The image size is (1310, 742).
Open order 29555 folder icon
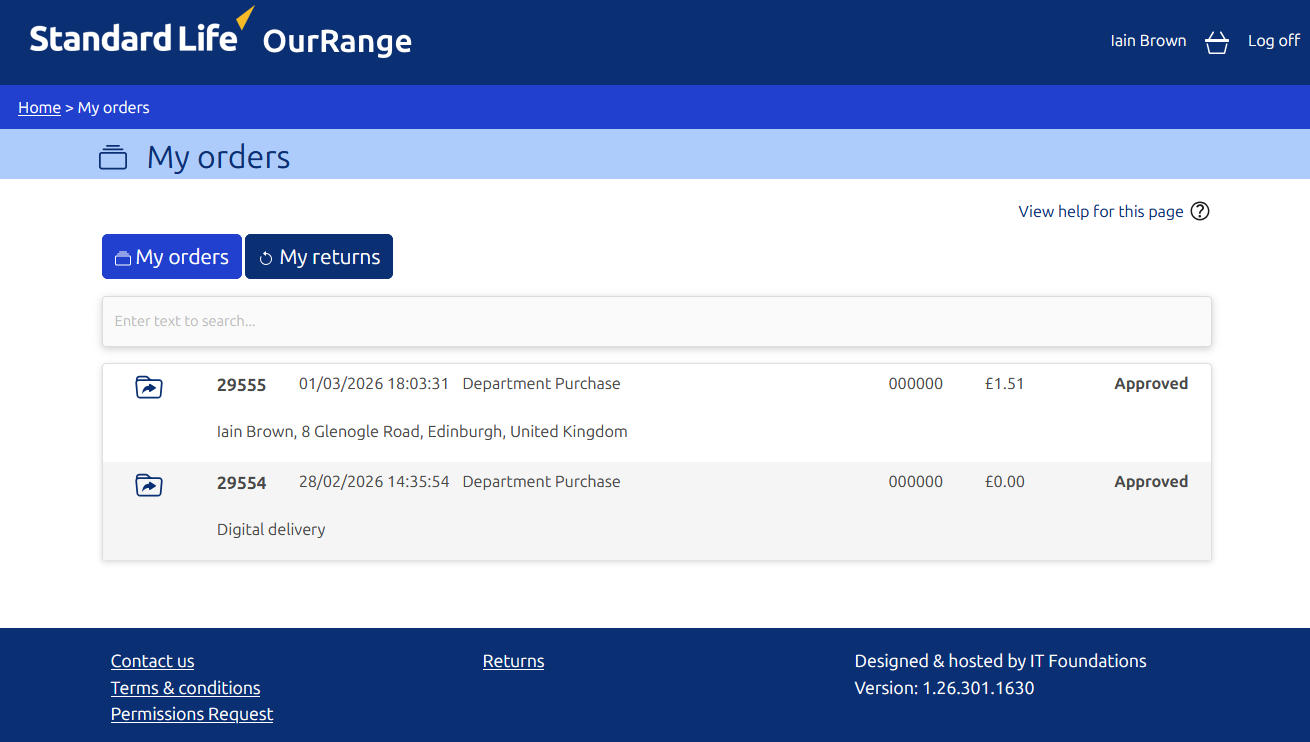pos(149,387)
